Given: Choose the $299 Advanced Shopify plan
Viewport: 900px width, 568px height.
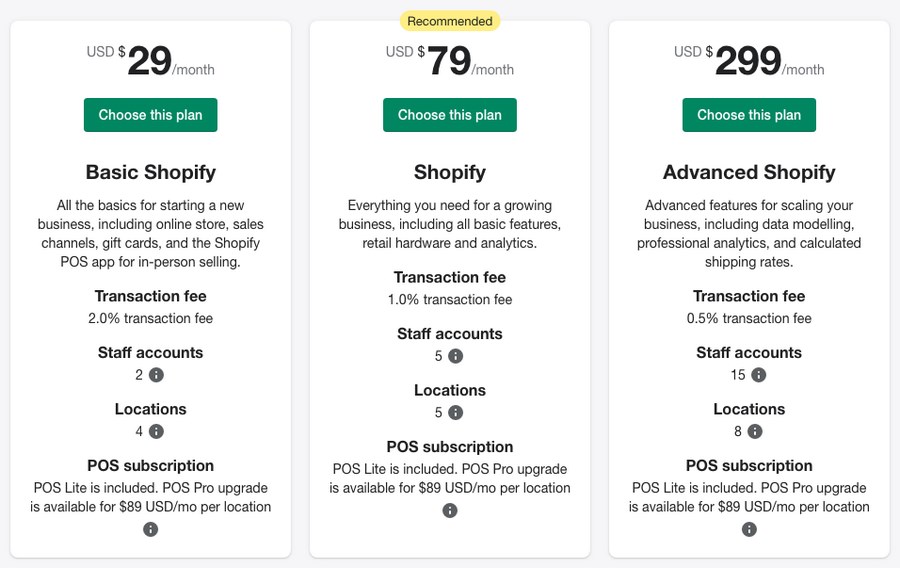Looking at the screenshot, I should (749, 115).
